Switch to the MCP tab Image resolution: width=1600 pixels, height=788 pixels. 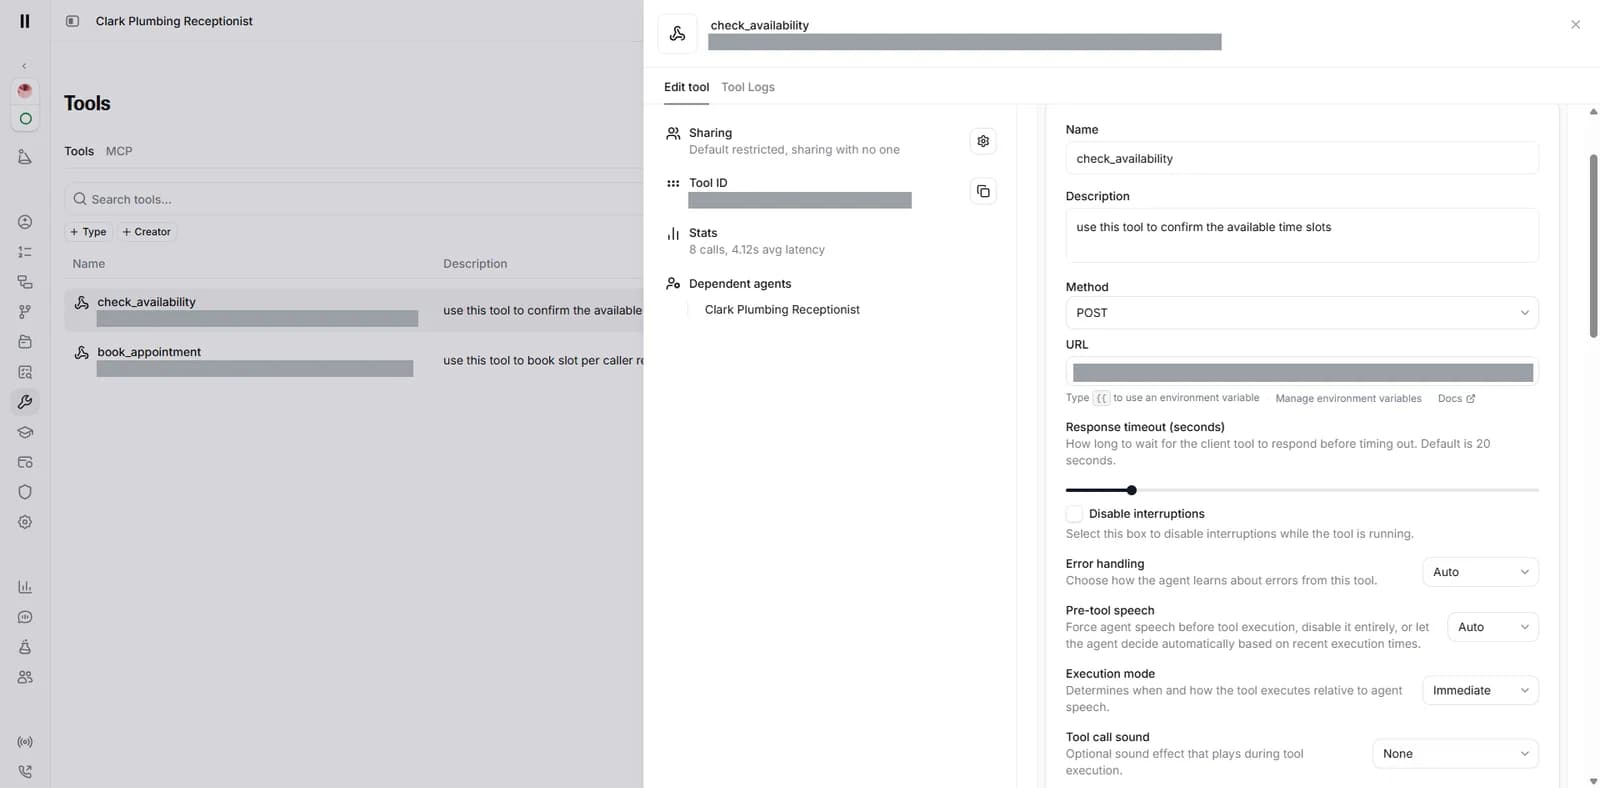[x=119, y=151]
